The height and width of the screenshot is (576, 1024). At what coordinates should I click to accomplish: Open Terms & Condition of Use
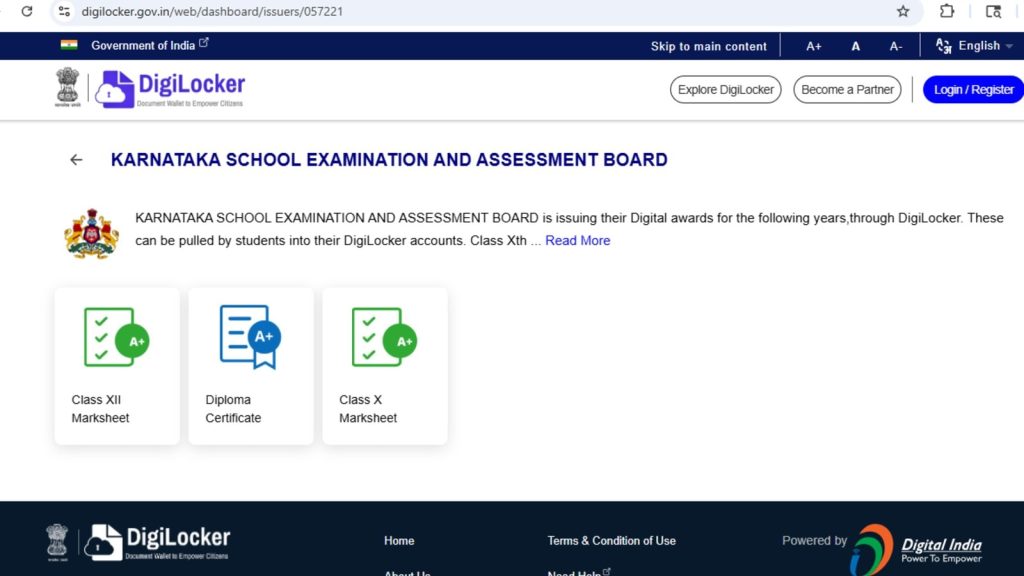(611, 540)
